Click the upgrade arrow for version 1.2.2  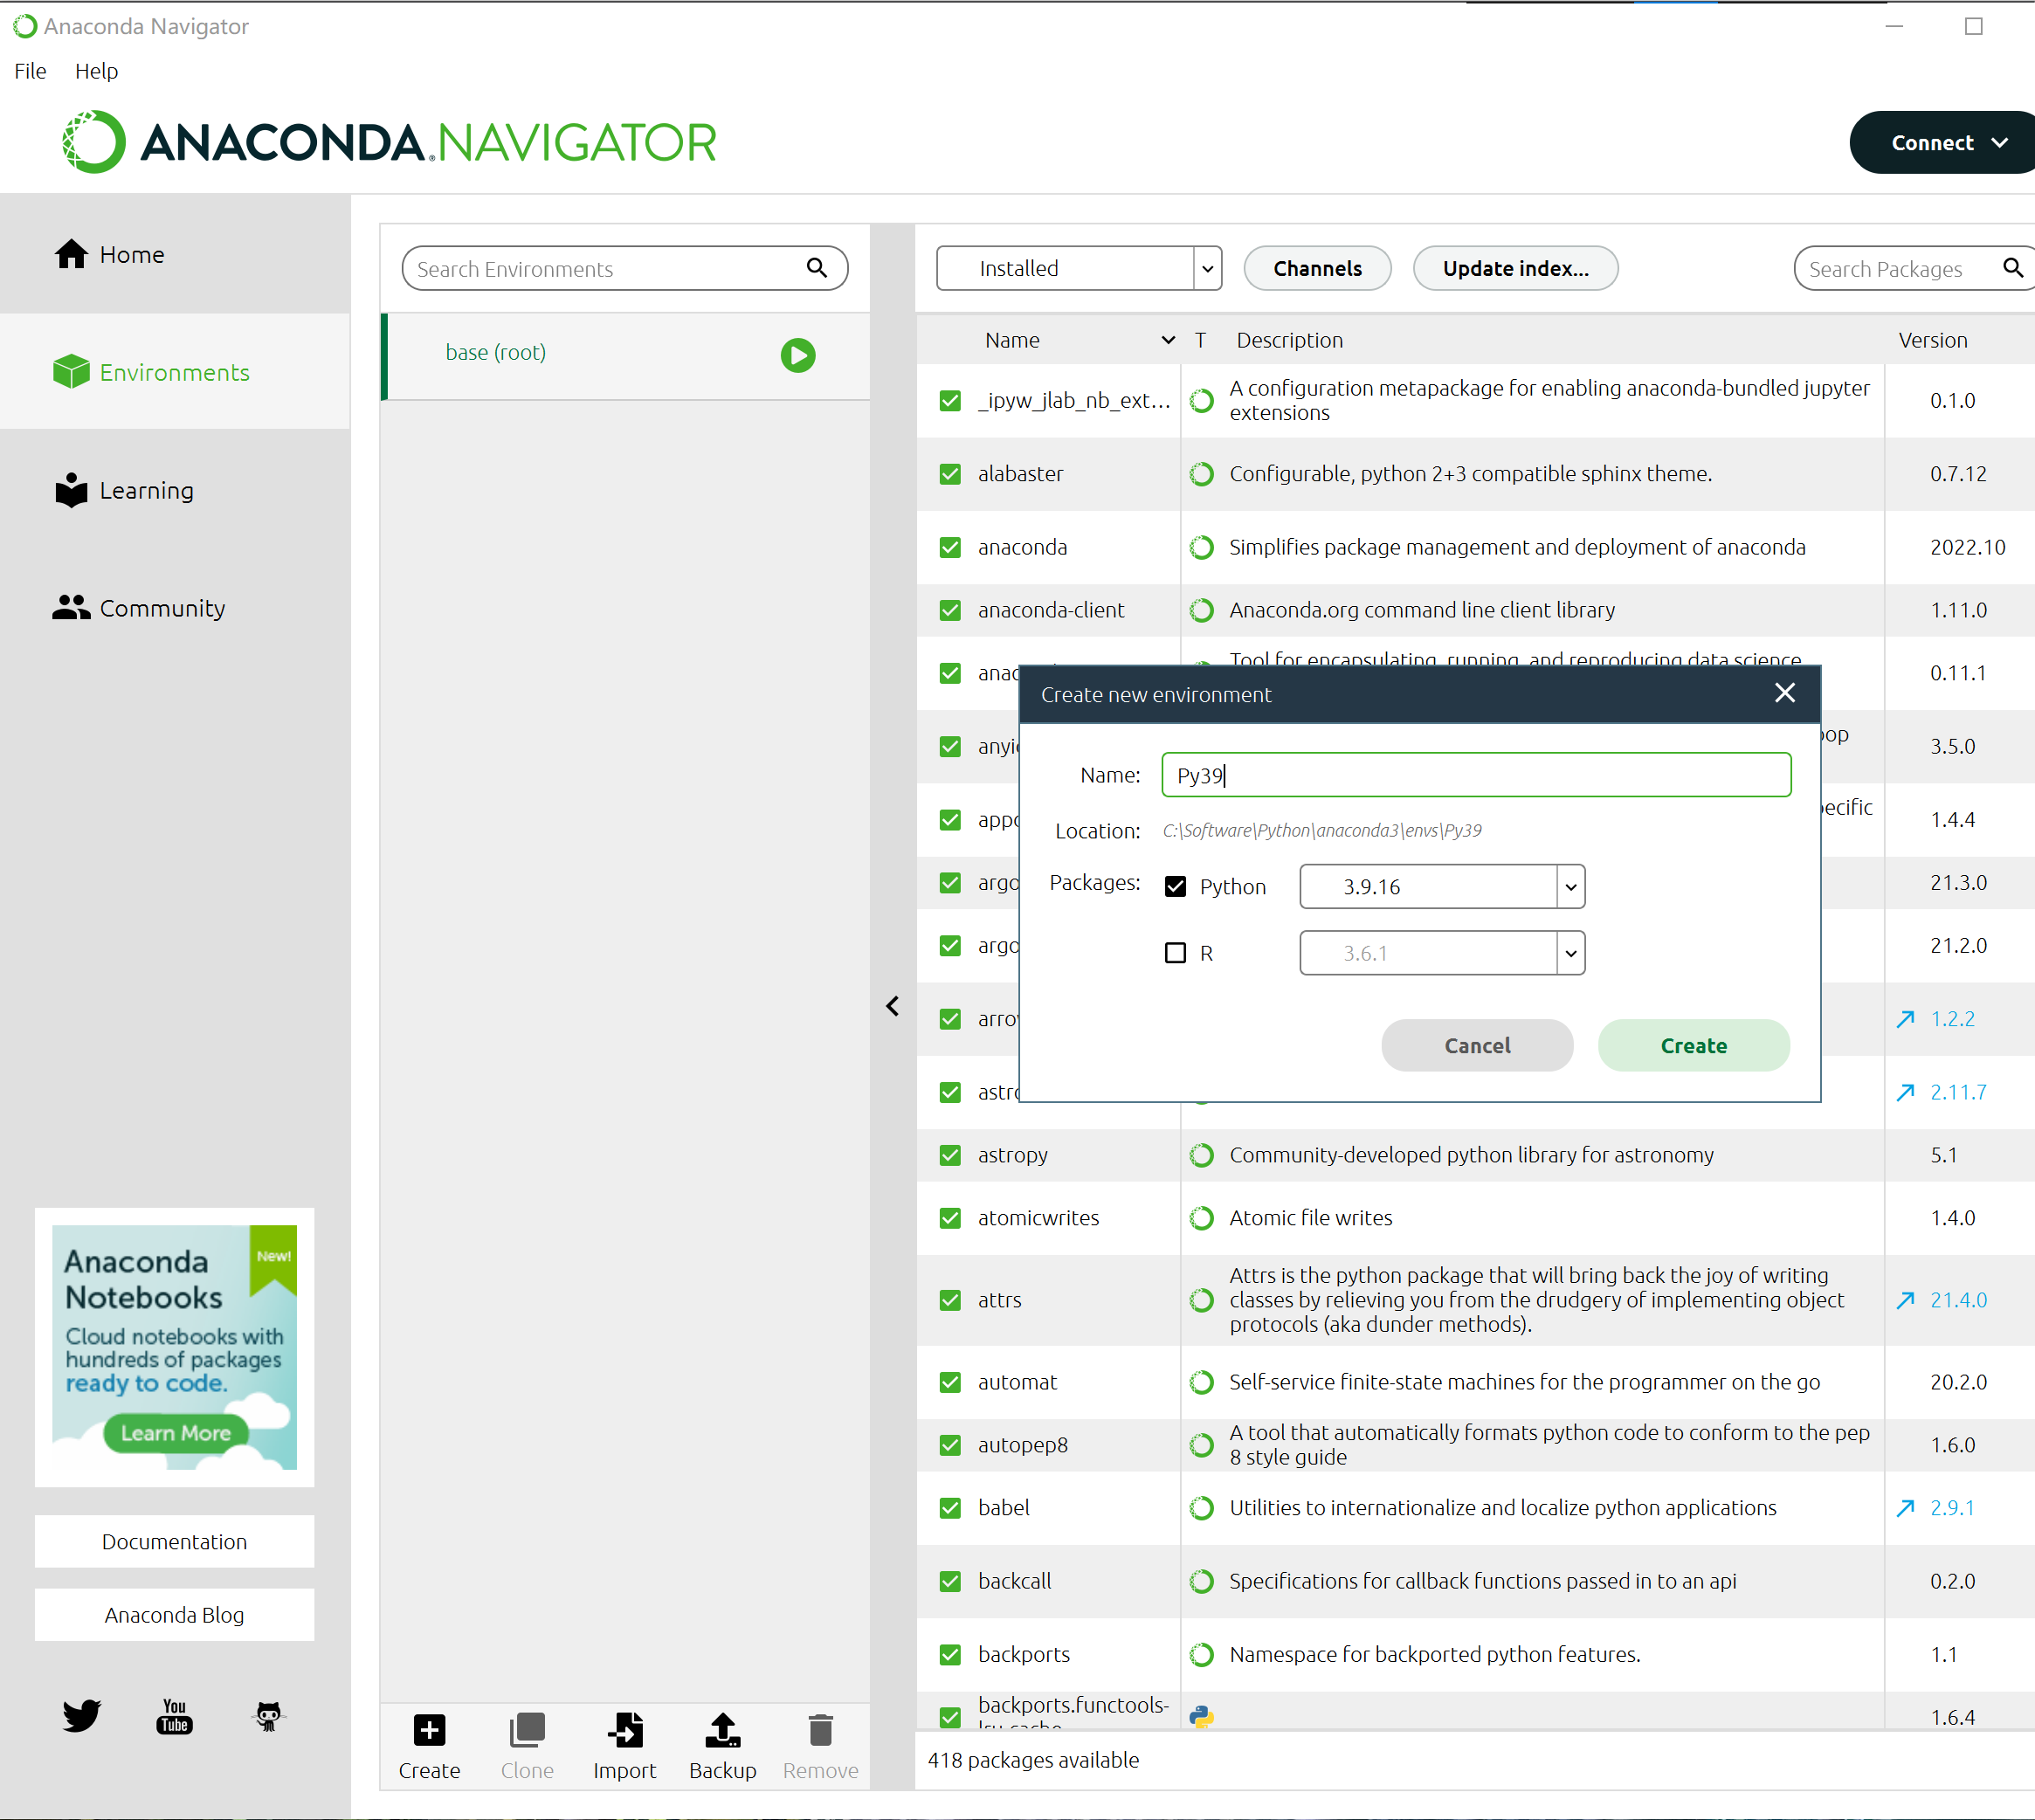[1906, 1019]
